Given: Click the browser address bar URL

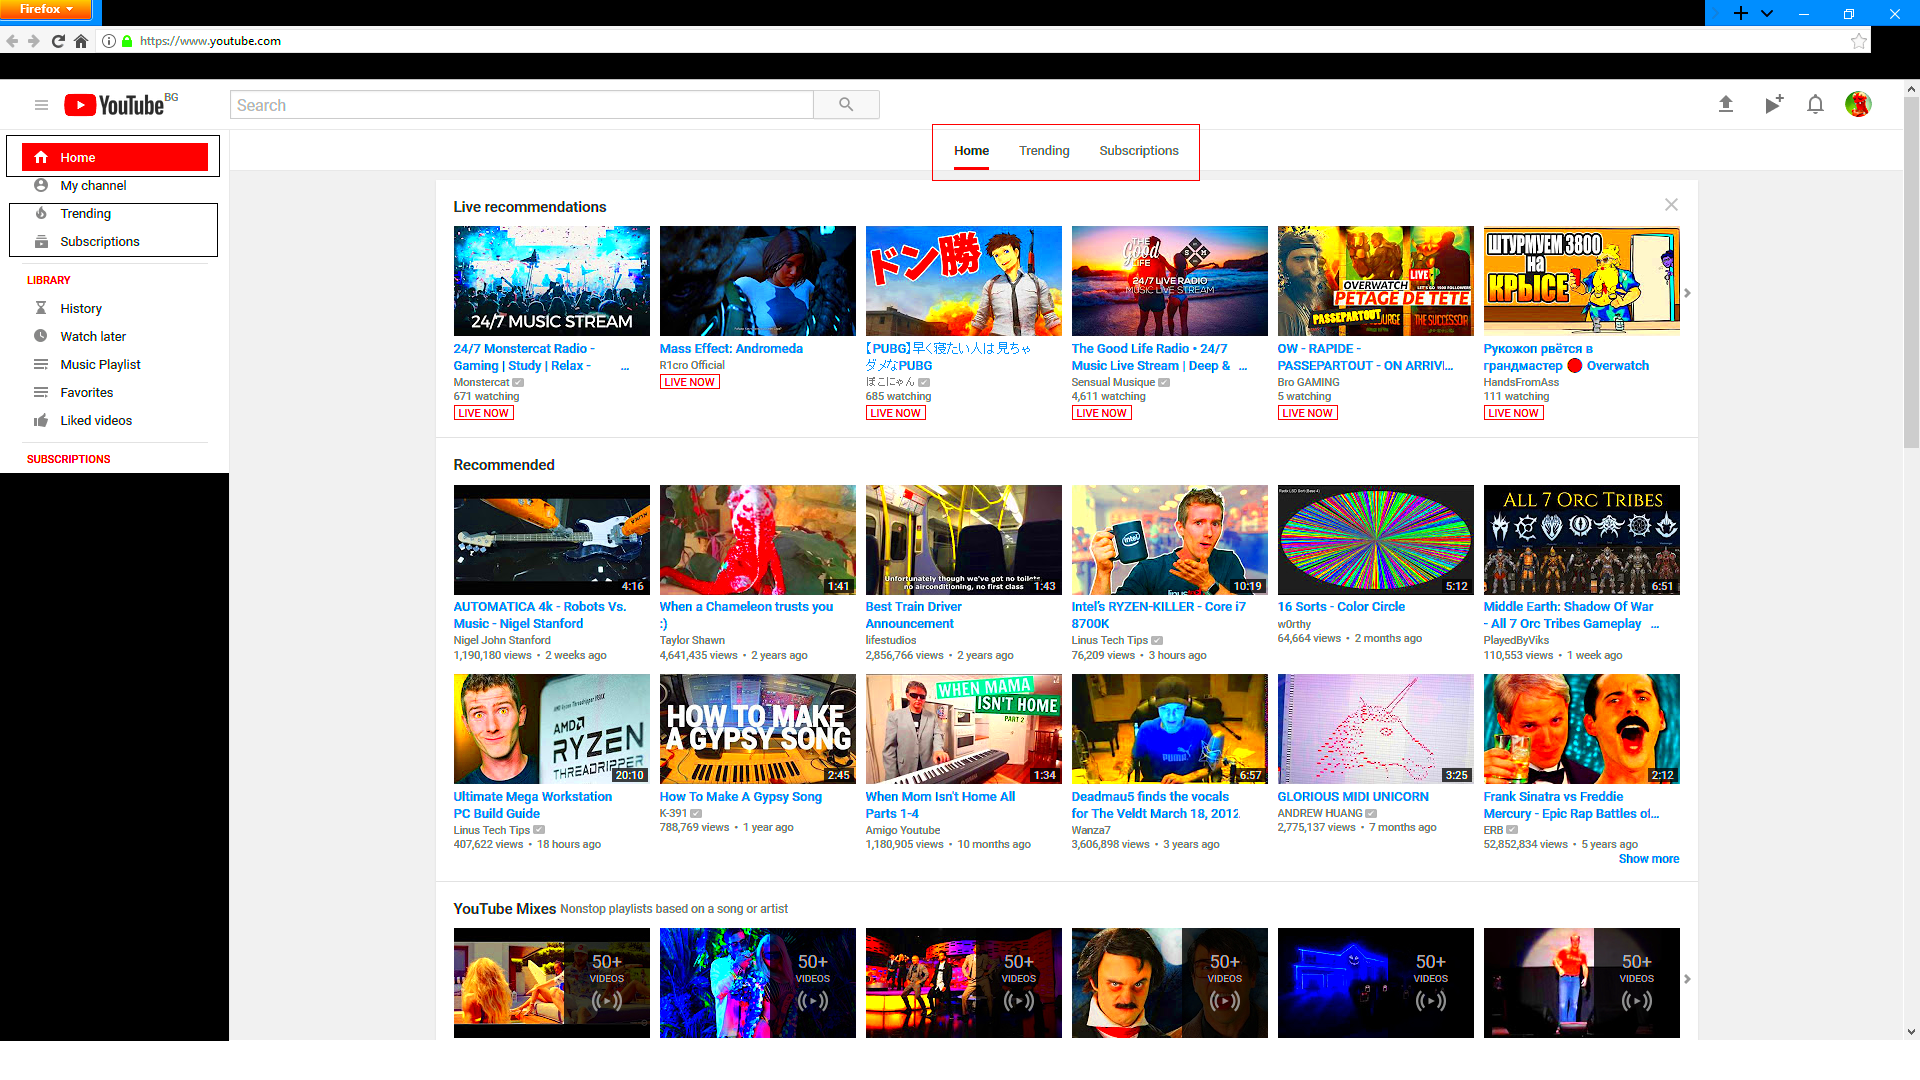Looking at the screenshot, I should click(210, 41).
